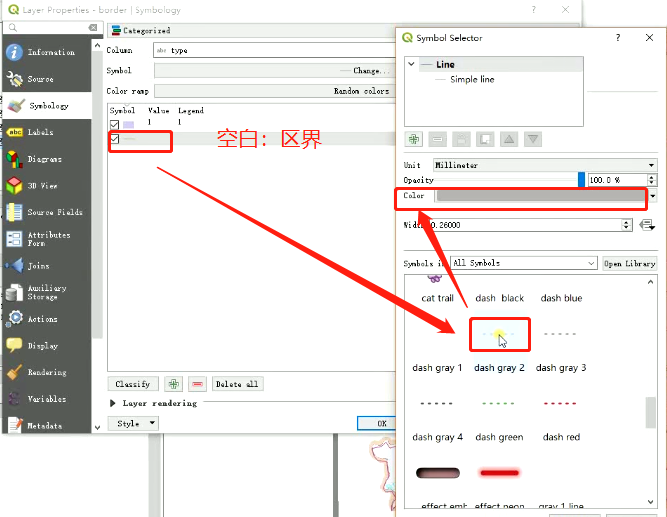Open the All Symbols filter dropdown
Viewport: 667px width, 517px height.
[523, 263]
